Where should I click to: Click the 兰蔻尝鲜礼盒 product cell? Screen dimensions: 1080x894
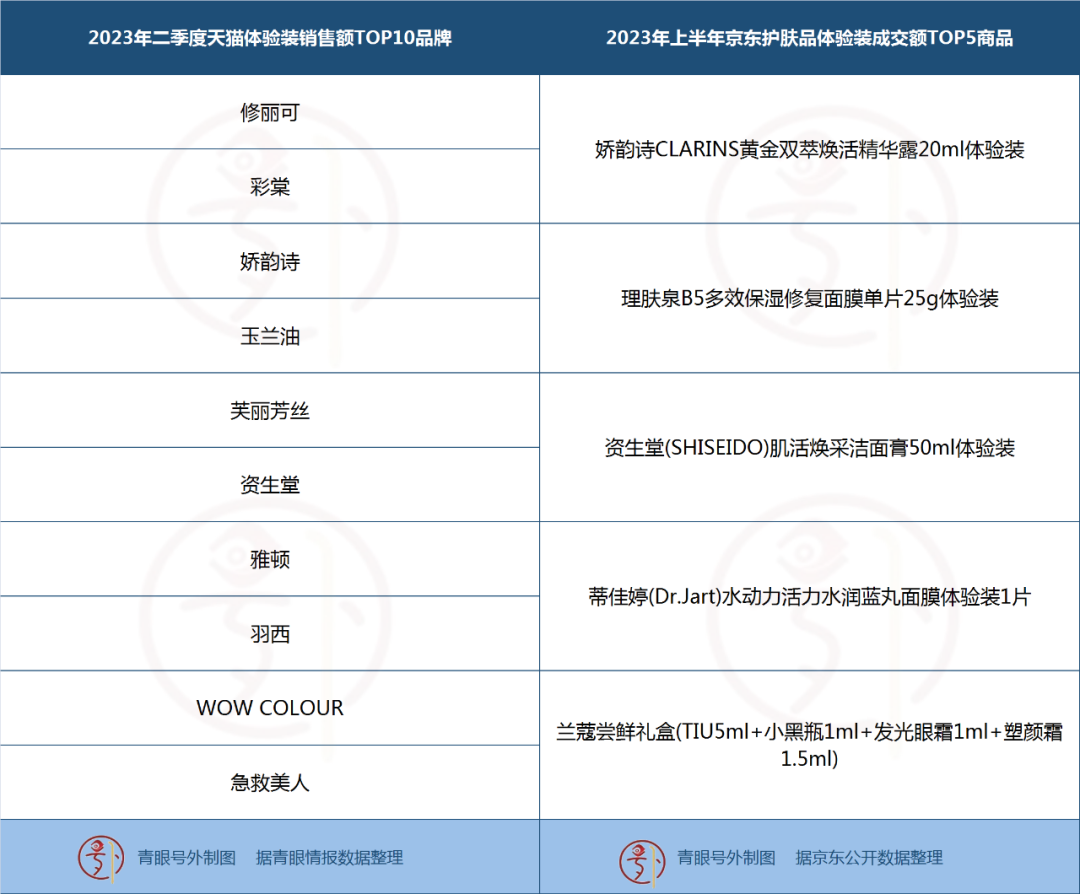pyautogui.click(x=809, y=745)
